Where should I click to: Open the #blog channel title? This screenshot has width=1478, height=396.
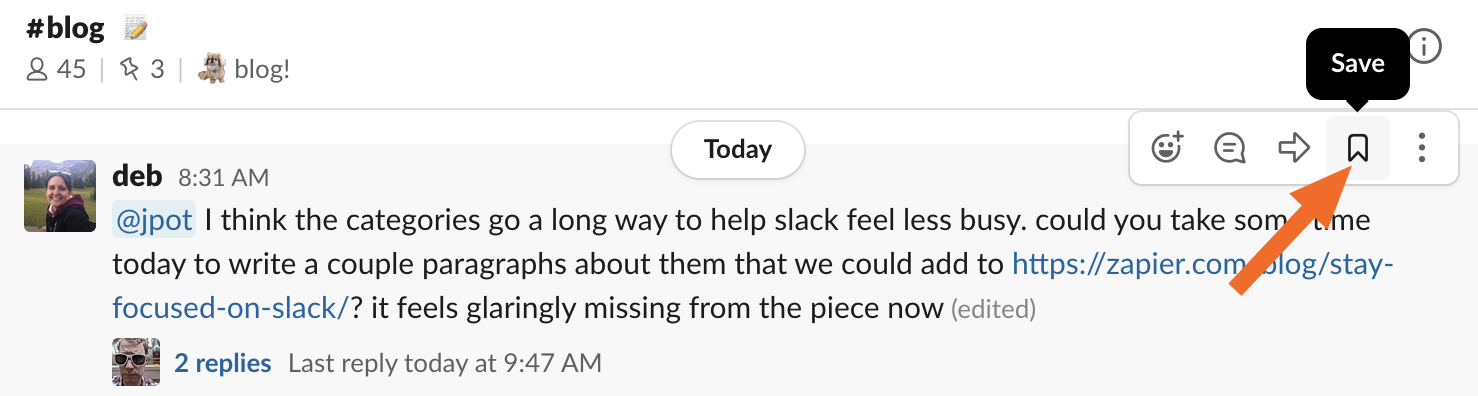(66, 28)
